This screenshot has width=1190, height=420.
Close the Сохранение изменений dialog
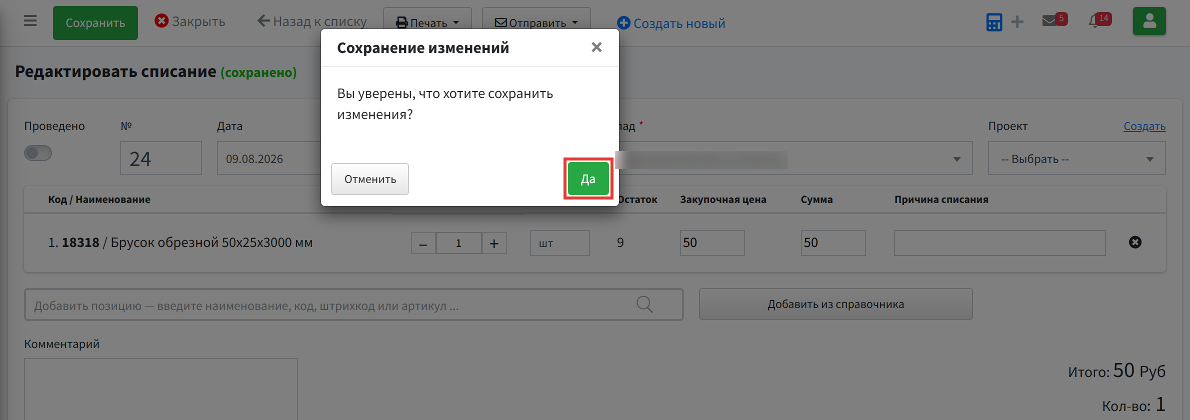coord(597,48)
